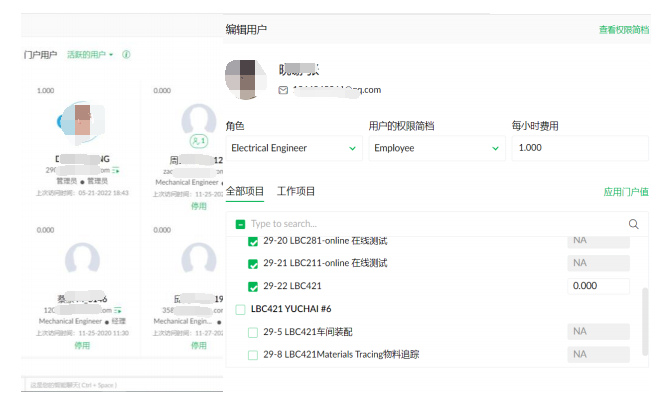Click the project list vertical scrollbar
This screenshot has height=404, width=665.
(645, 321)
